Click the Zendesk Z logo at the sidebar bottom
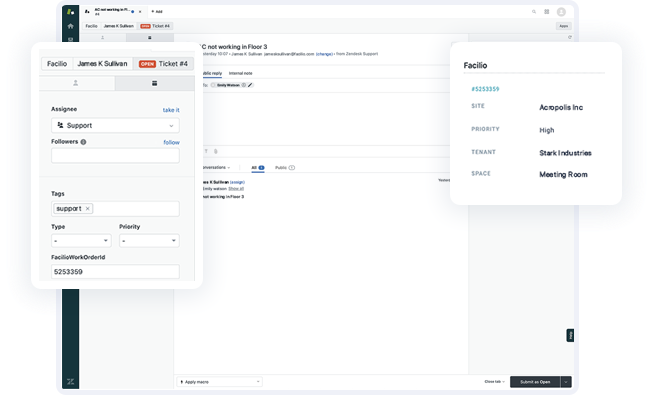This screenshot has width=653, height=395. [70, 381]
